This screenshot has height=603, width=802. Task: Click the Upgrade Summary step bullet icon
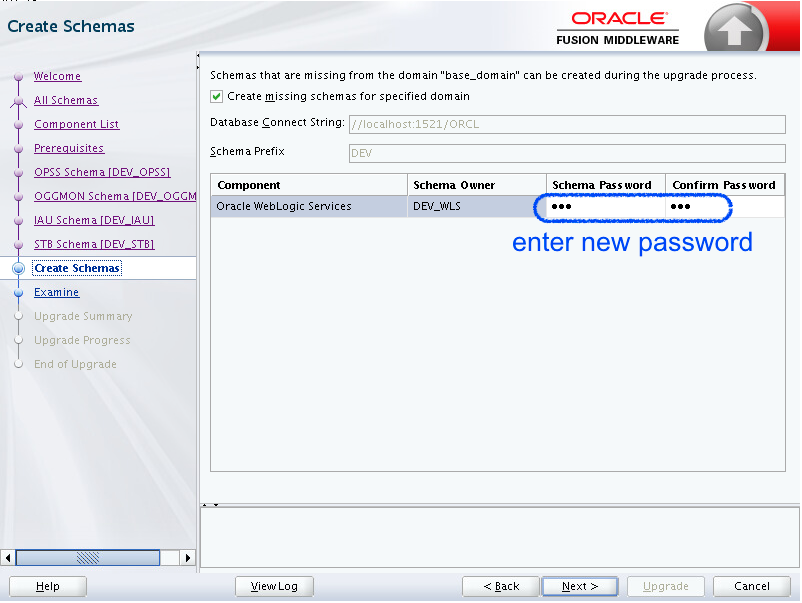pos(18,316)
